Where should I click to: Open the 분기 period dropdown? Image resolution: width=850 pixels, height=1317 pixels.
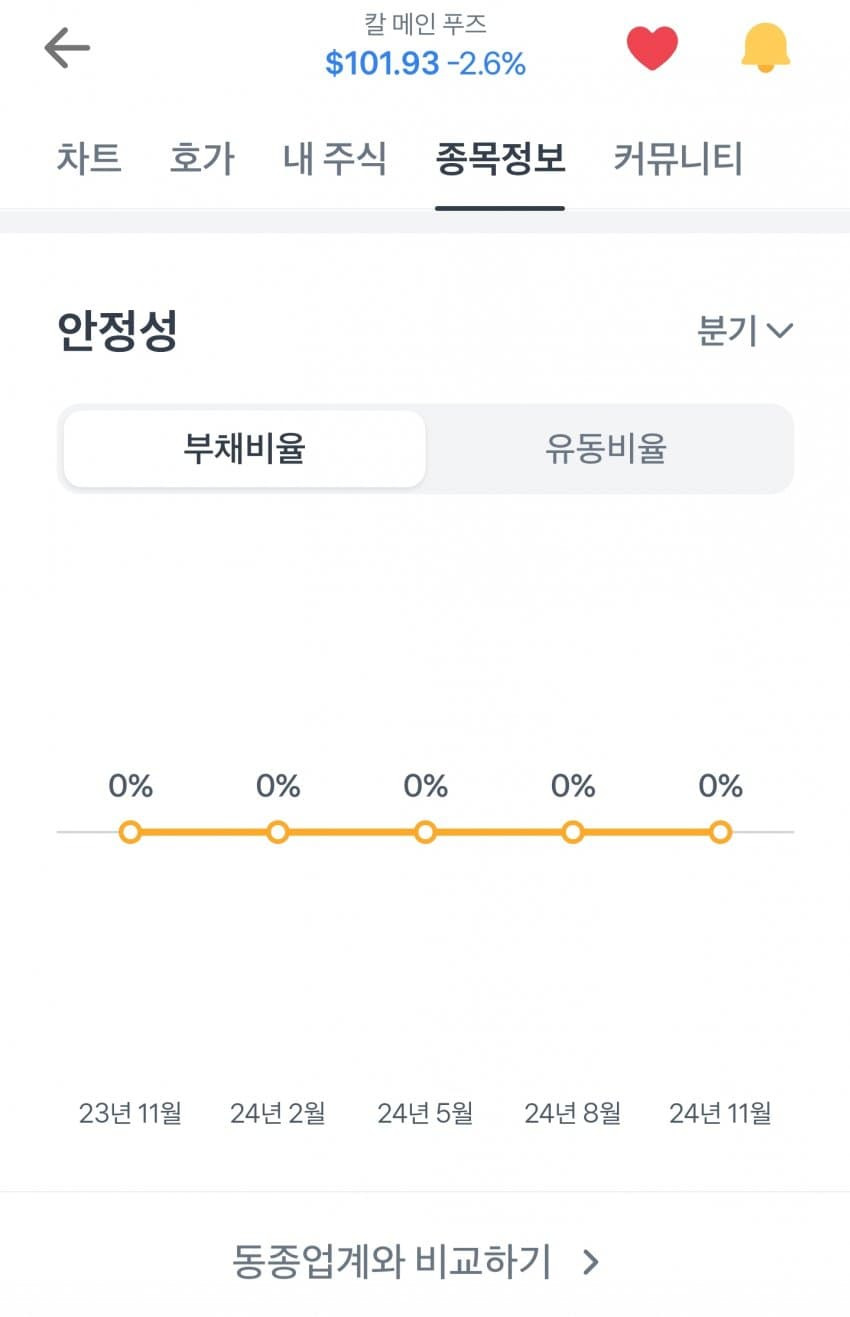[x=745, y=331]
